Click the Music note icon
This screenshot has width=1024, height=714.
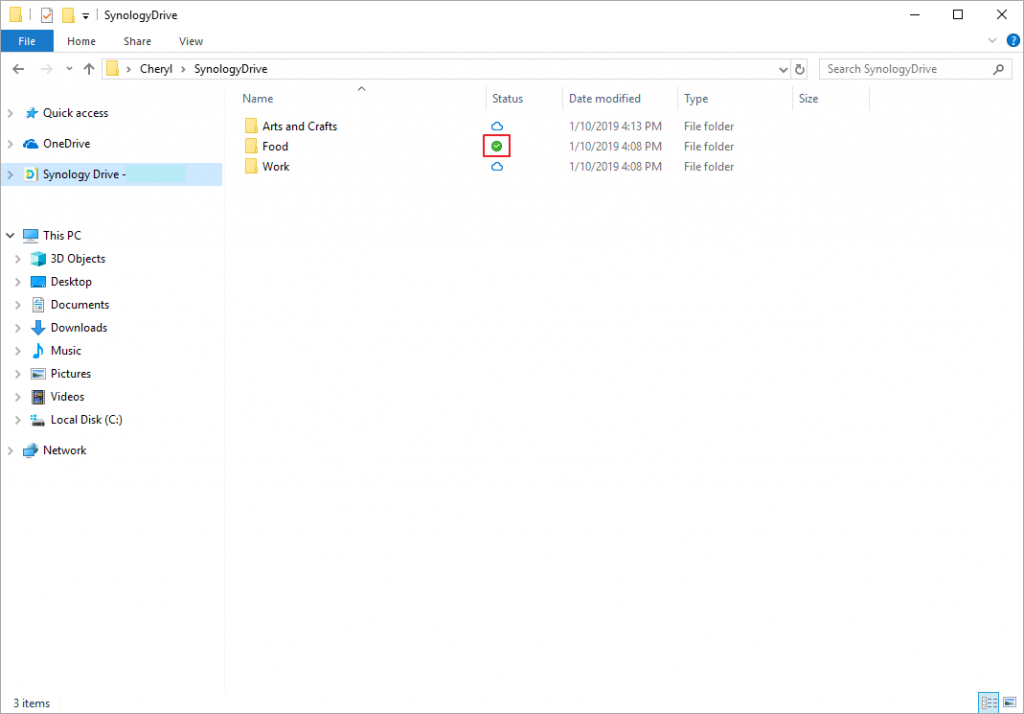39,351
